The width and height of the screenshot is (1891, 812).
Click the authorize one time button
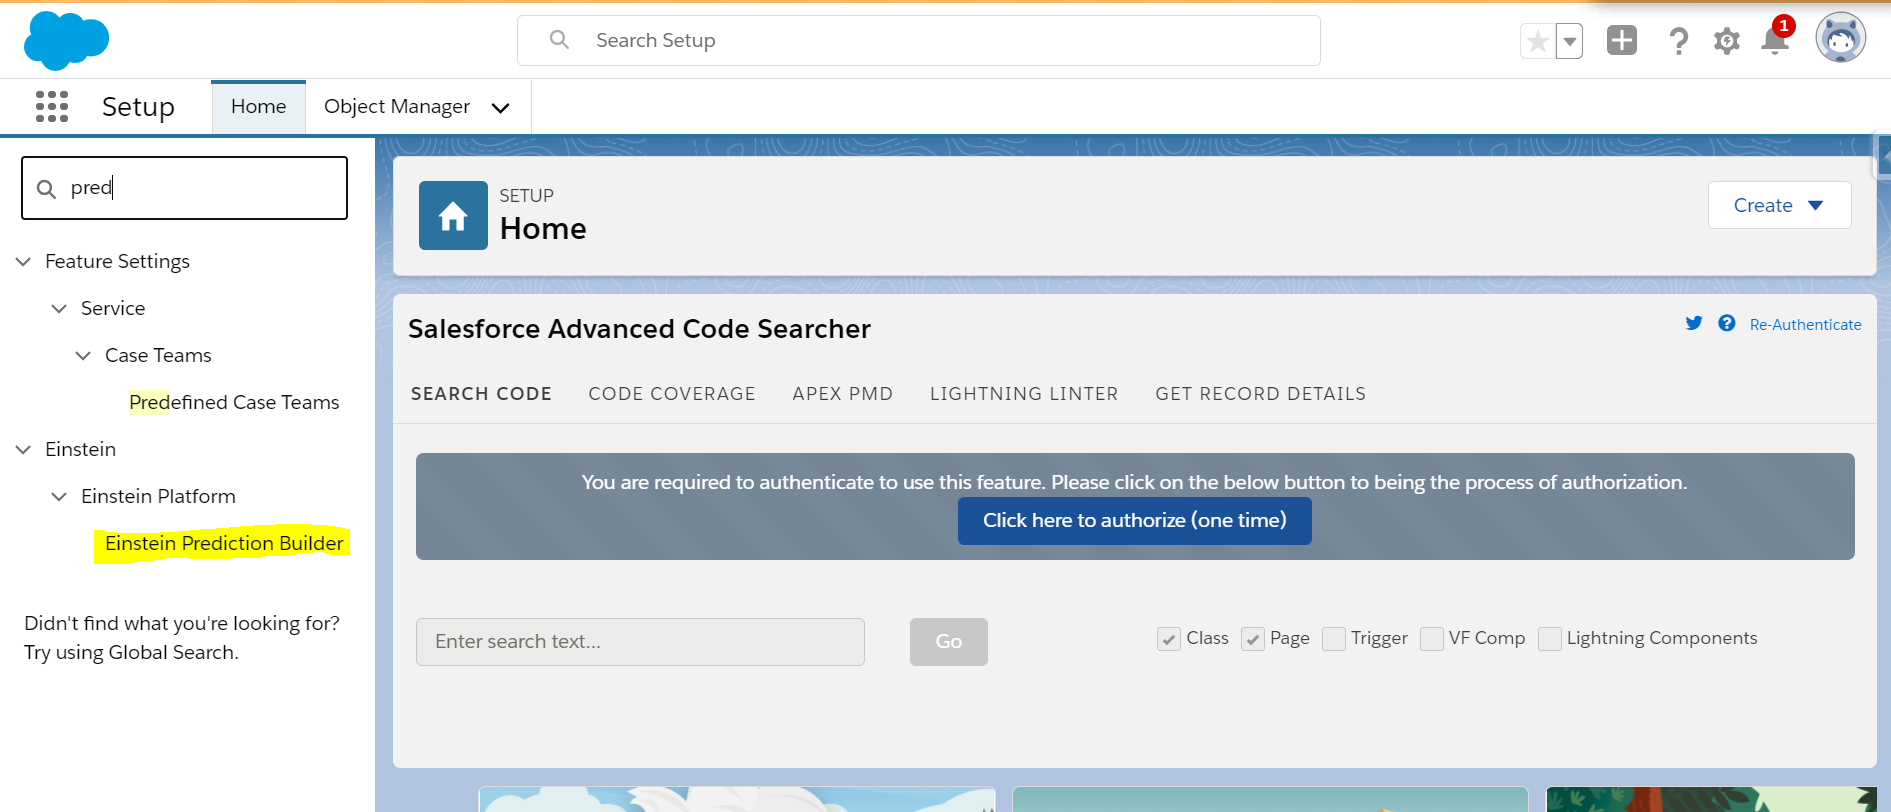(x=1134, y=521)
